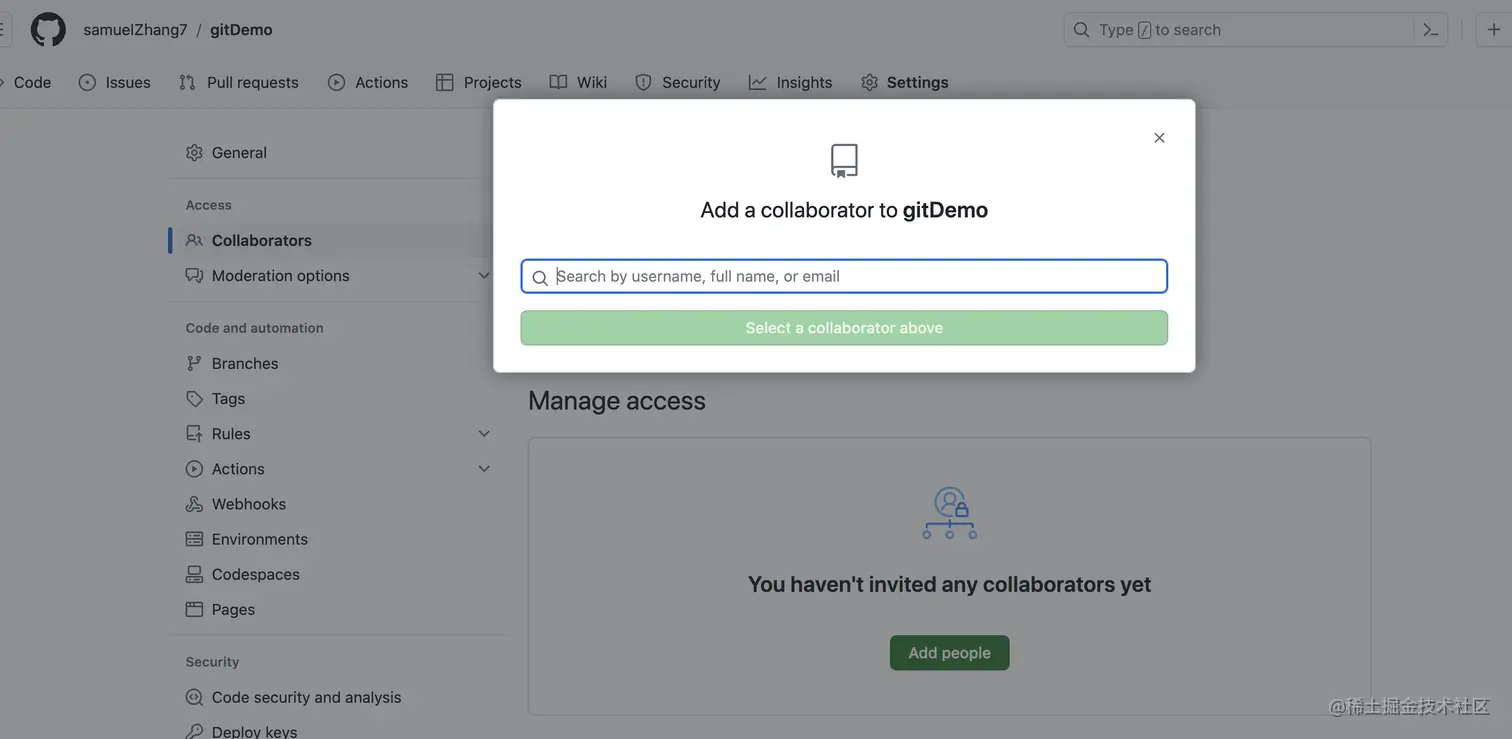Click the Environments icon in sidebar
Viewport: 1512px width, 739px height.
[x=194, y=539]
